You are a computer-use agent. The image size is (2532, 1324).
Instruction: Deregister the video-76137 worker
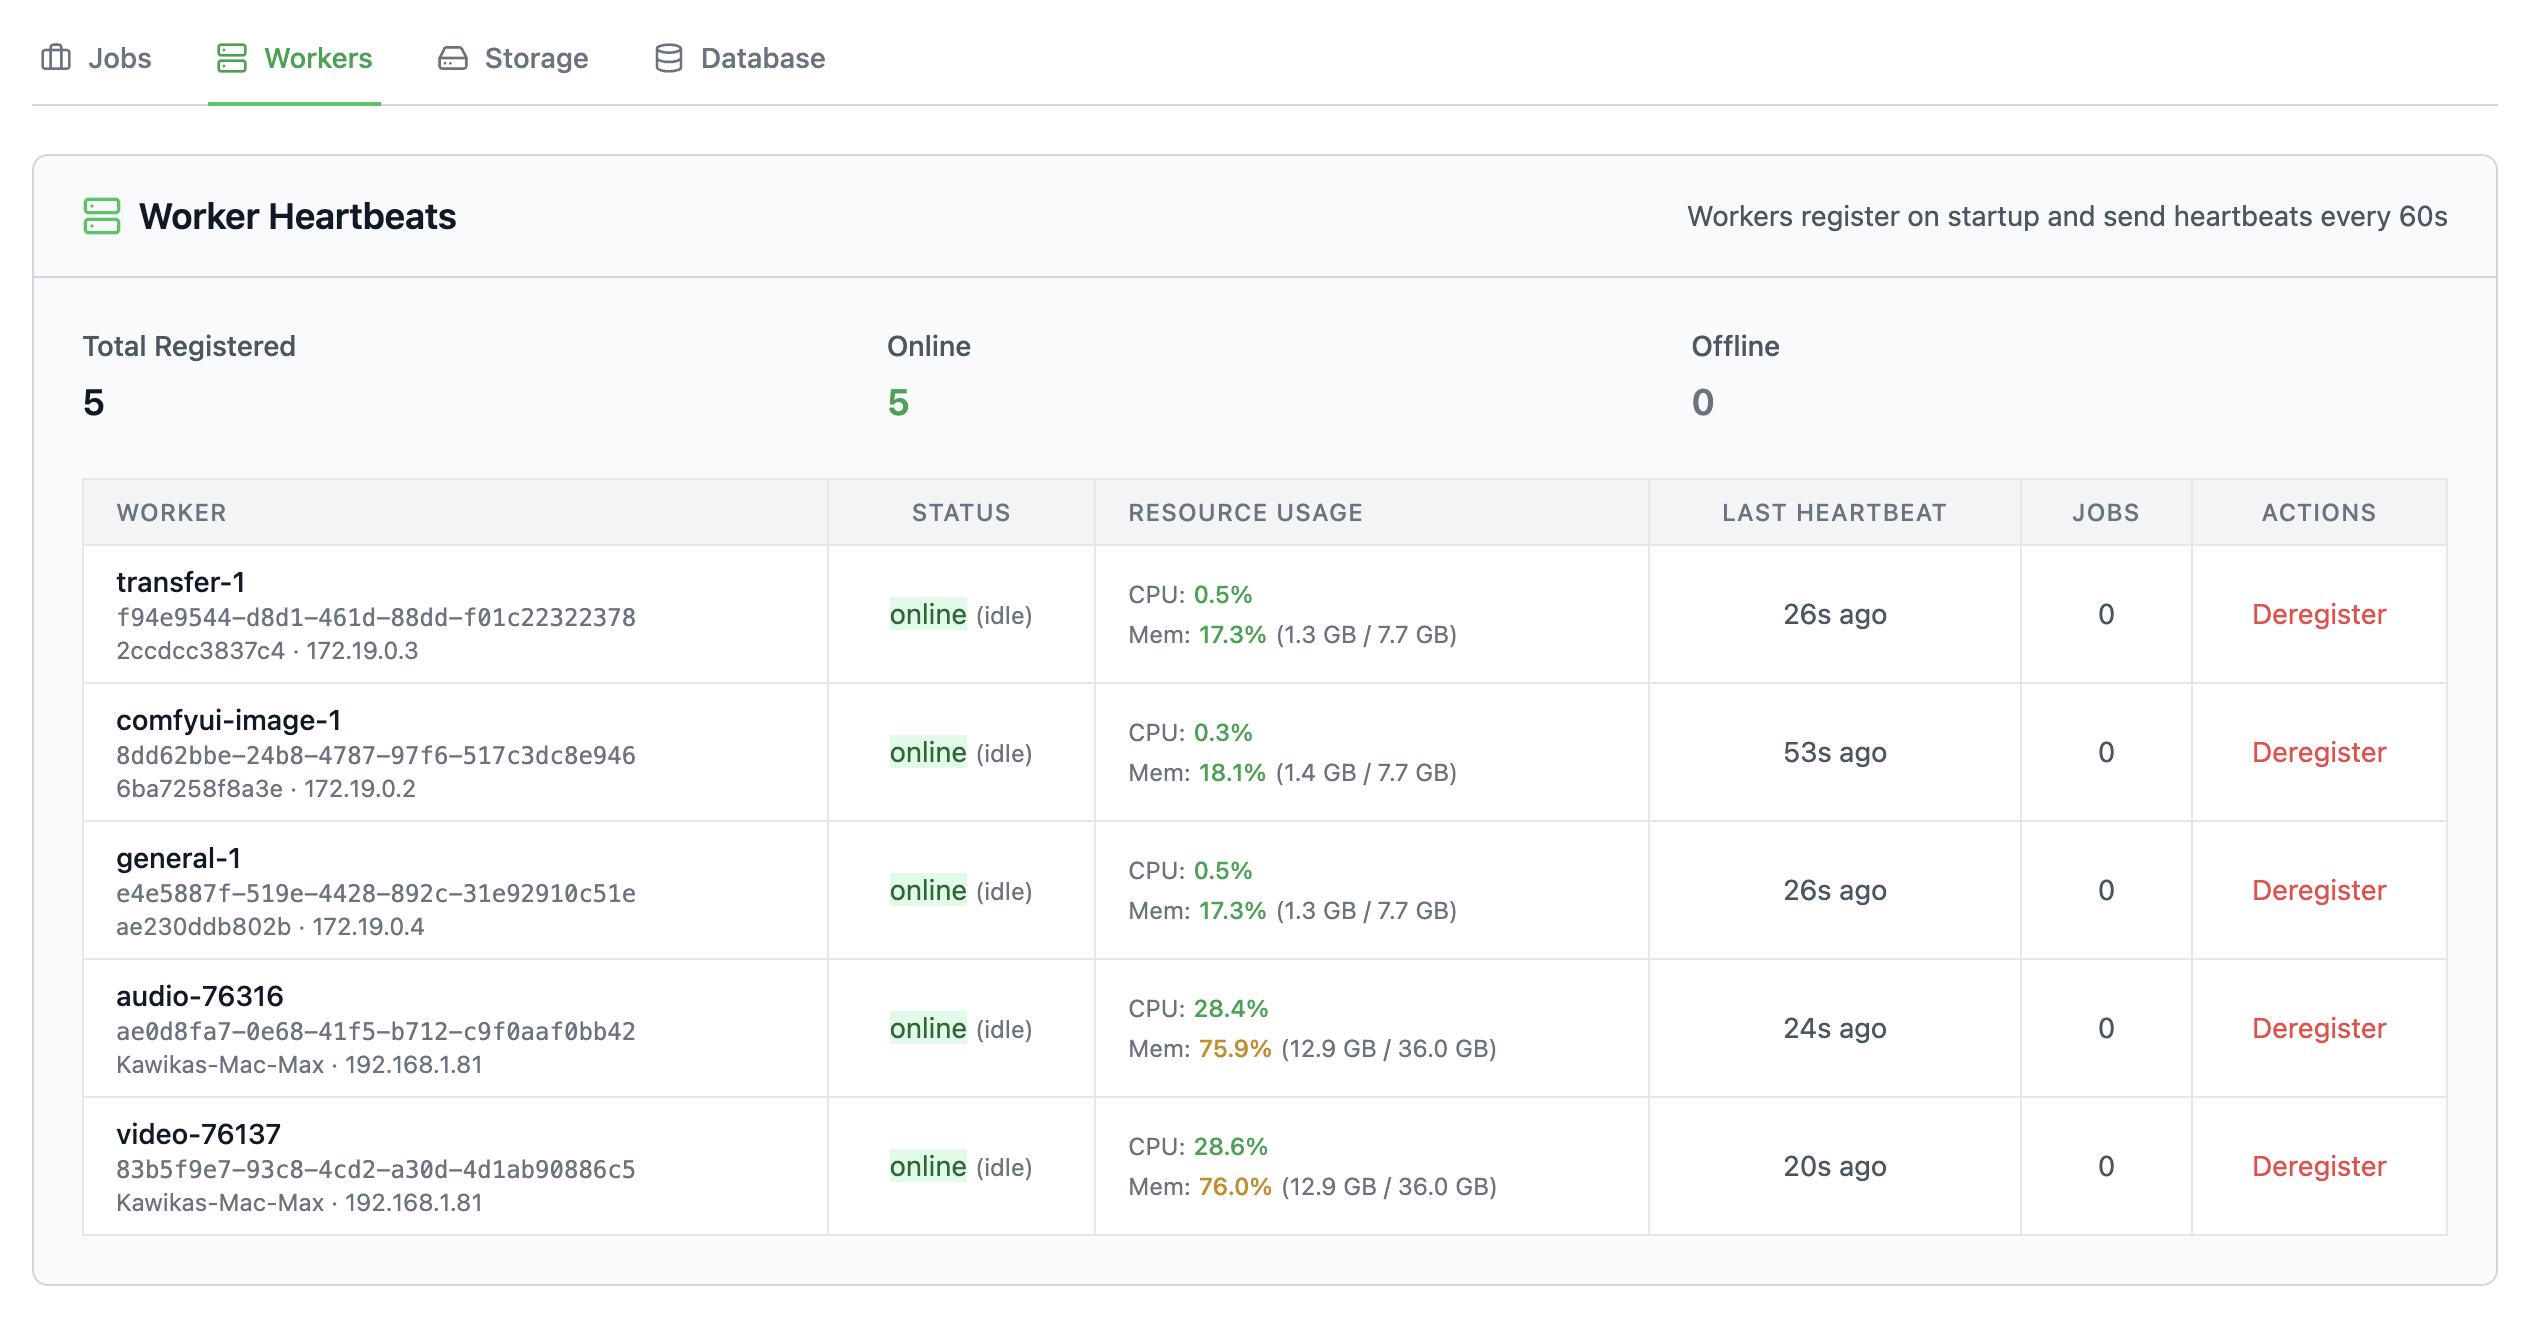(x=2318, y=1166)
